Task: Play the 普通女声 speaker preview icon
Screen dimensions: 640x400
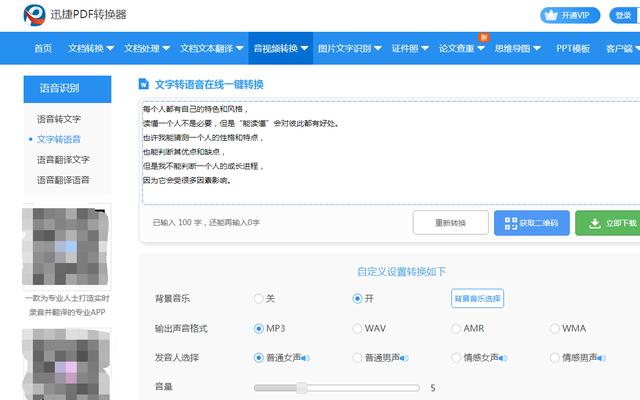Action: [305, 358]
